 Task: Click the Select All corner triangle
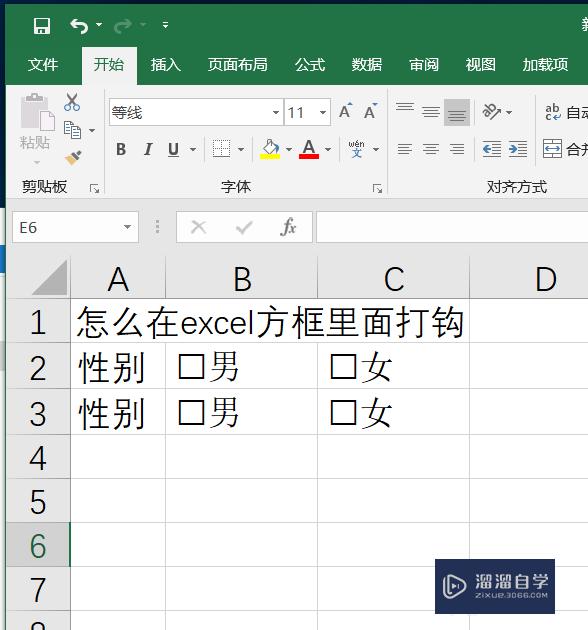50,277
